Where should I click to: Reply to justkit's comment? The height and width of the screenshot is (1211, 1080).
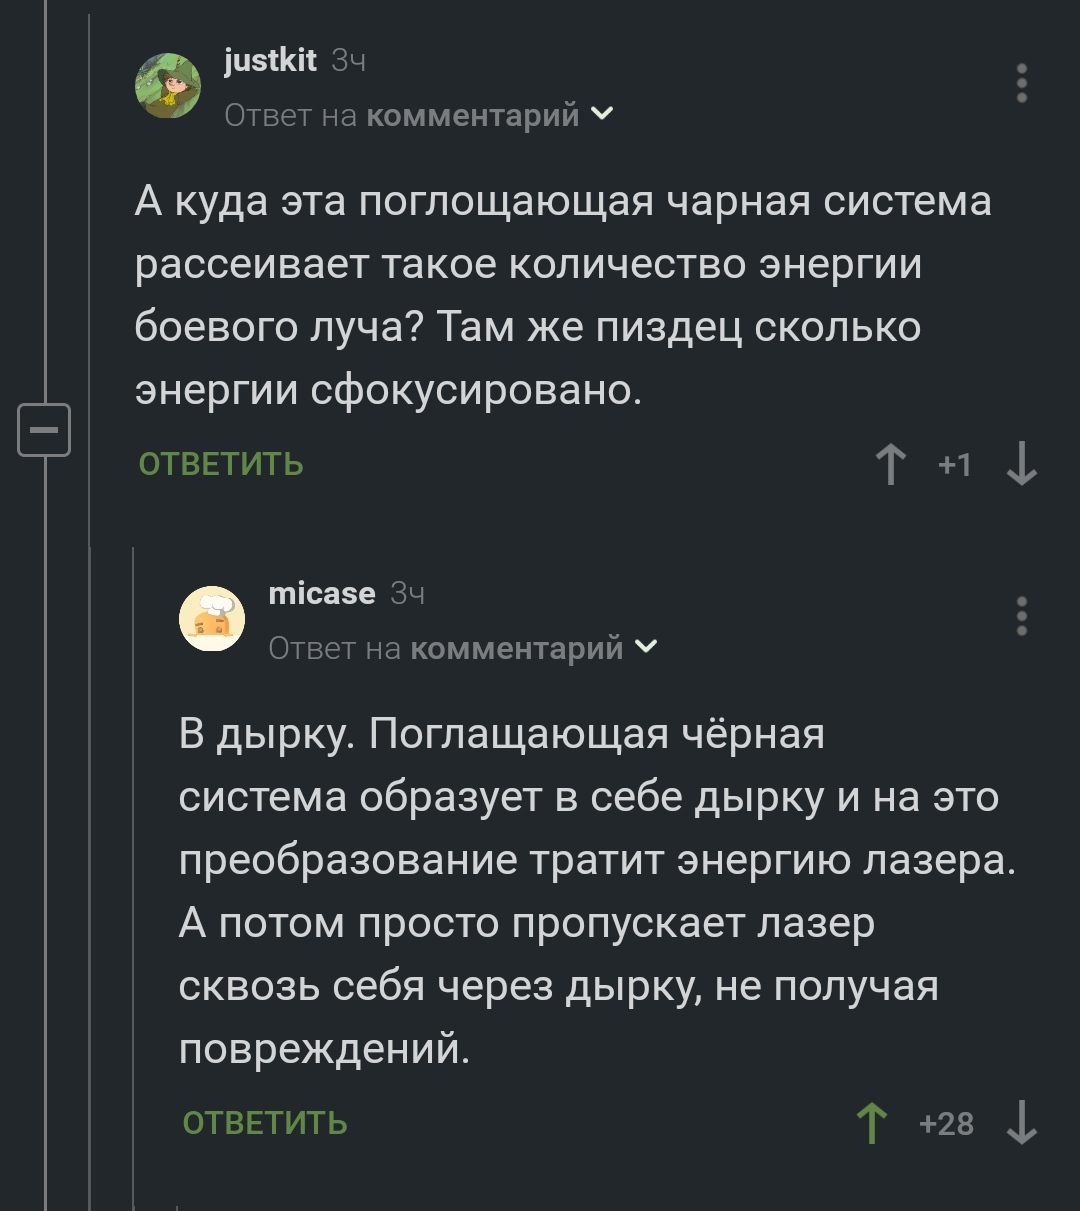coord(221,465)
